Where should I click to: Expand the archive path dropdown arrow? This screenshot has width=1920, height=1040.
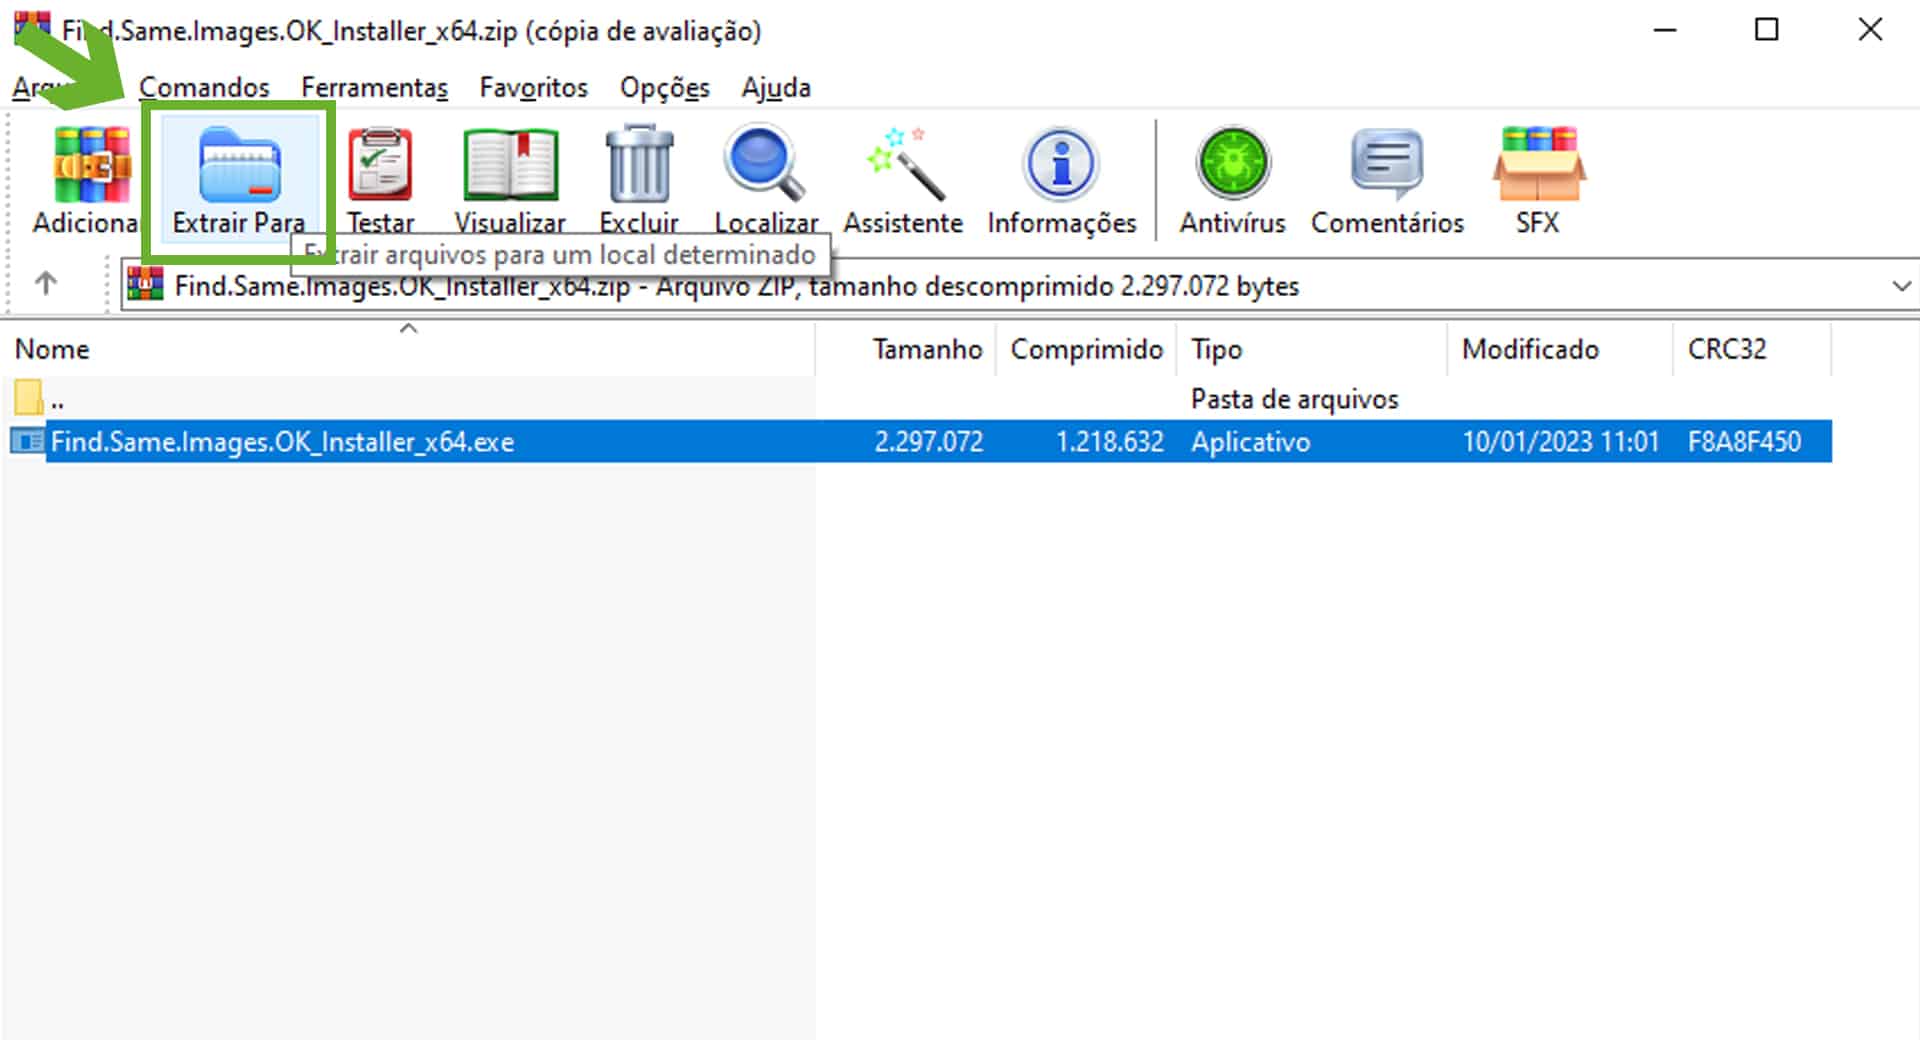click(x=1901, y=286)
